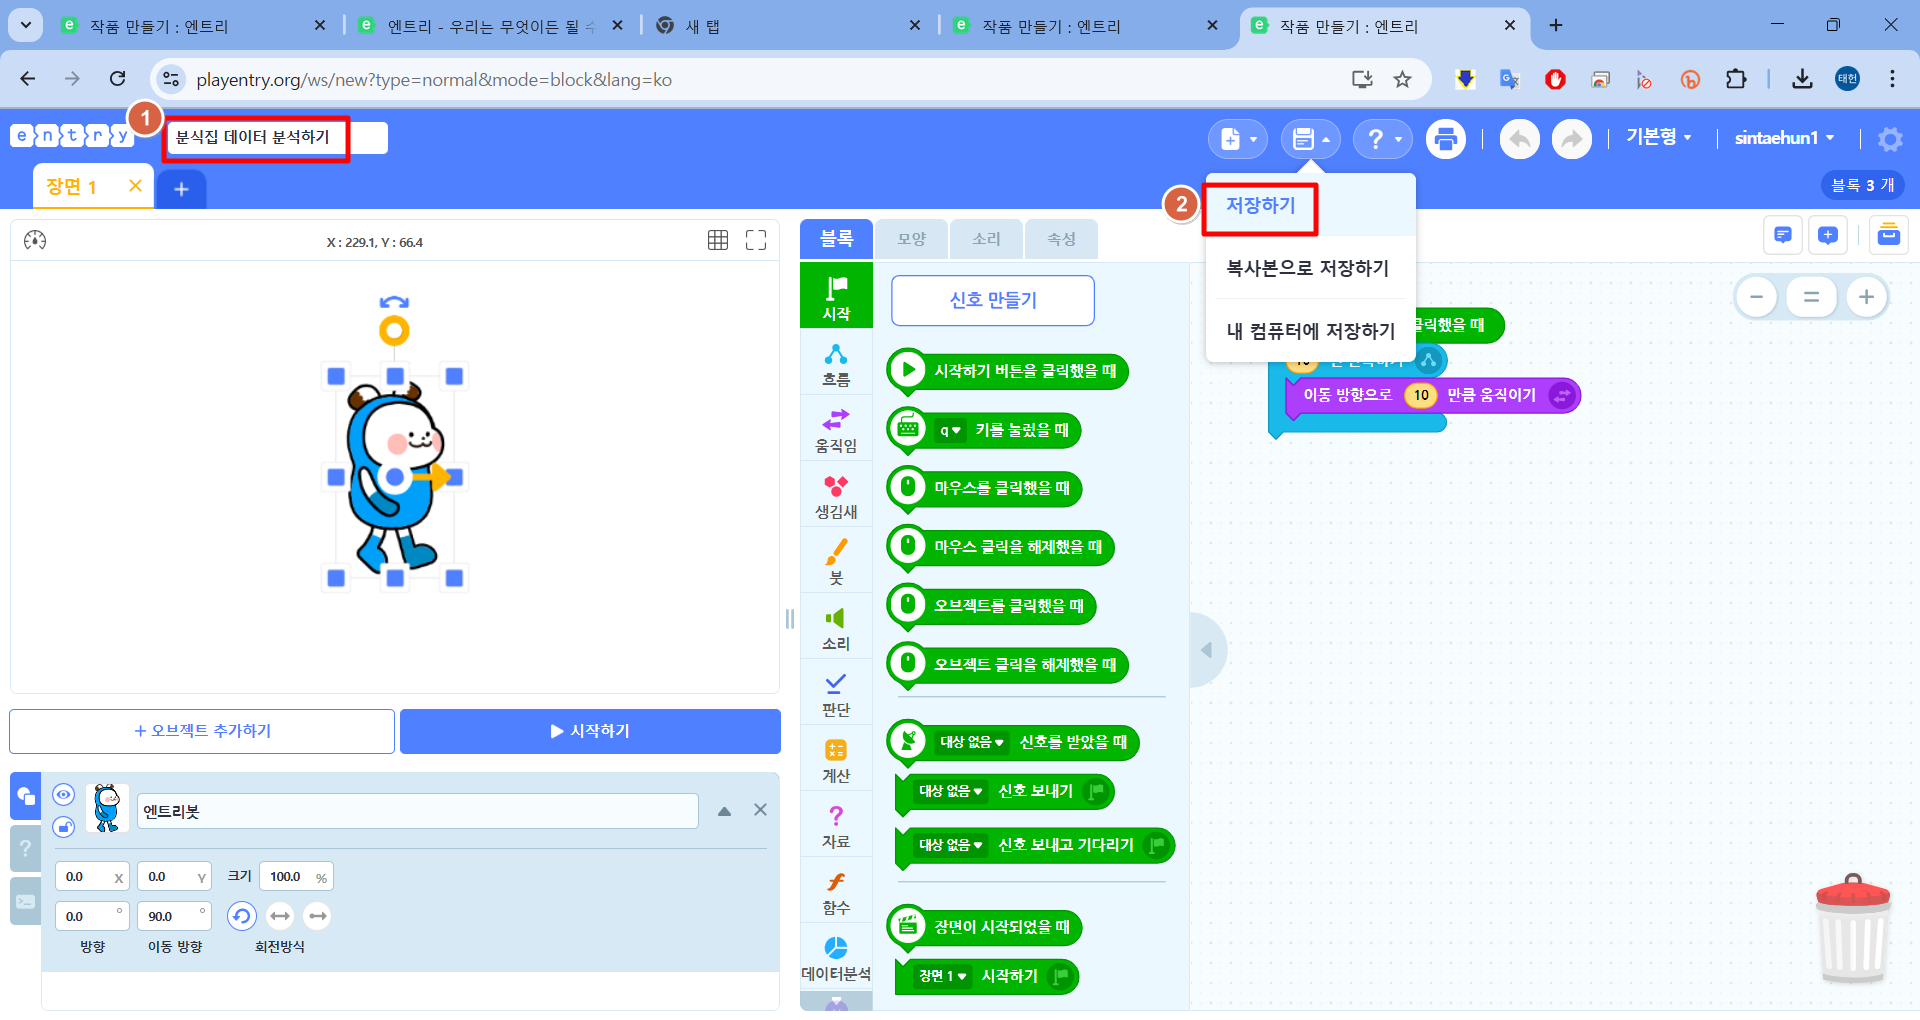
Task: Select left-right flip rotation method
Action: tap(280, 916)
